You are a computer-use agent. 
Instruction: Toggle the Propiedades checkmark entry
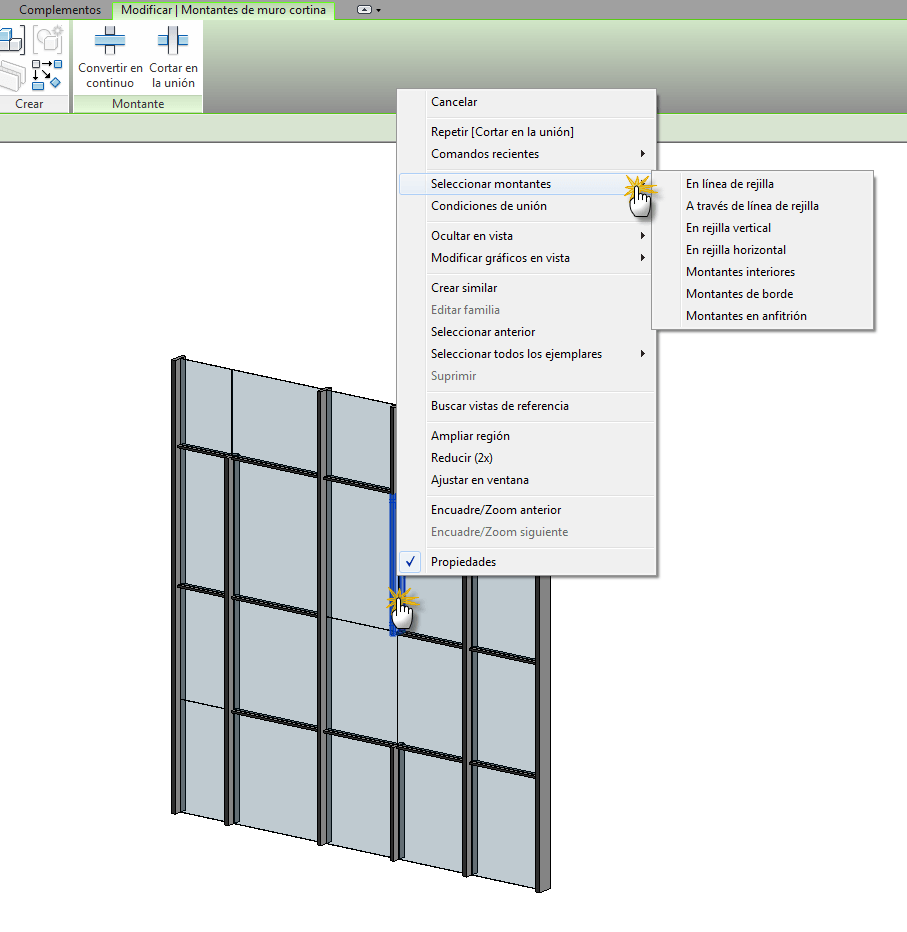click(x=527, y=562)
